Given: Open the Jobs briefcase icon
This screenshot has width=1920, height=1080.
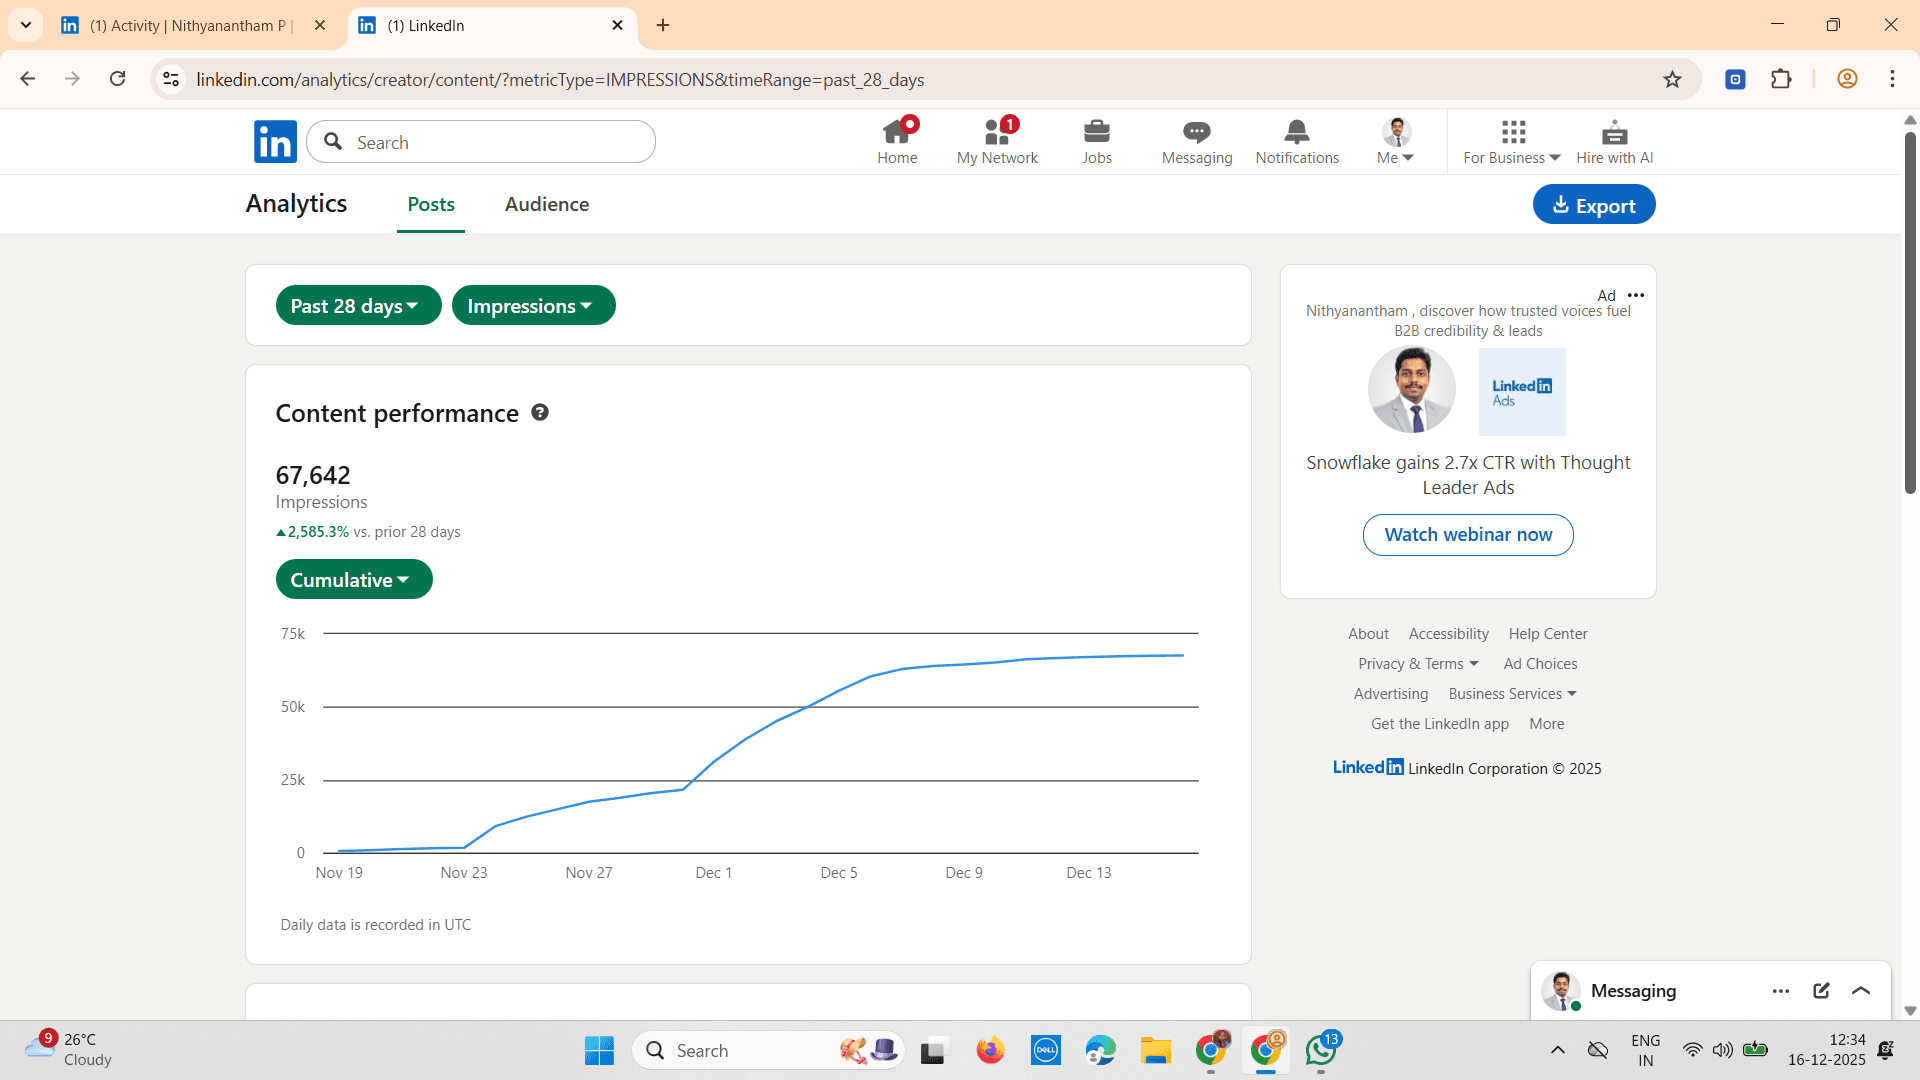Looking at the screenshot, I should [1097, 141].
